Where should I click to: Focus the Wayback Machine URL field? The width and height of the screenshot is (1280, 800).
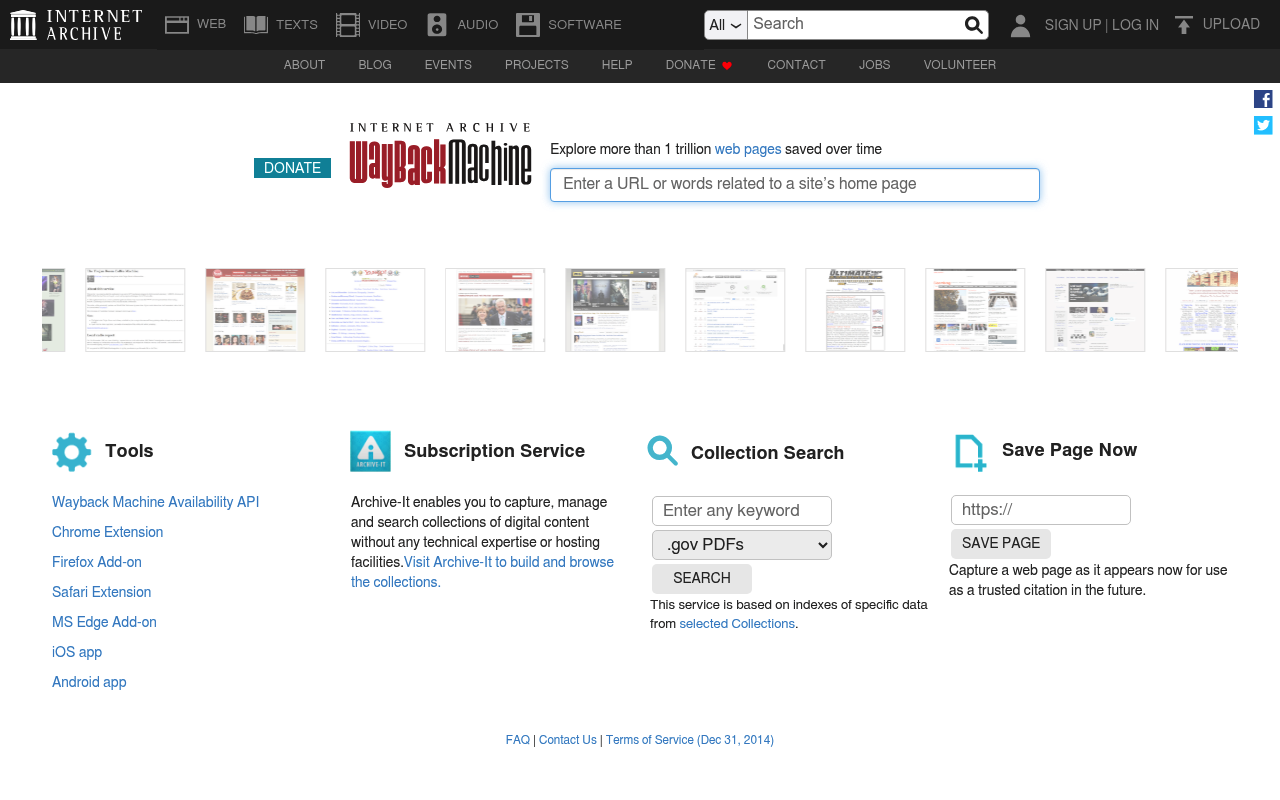(795, 185)
